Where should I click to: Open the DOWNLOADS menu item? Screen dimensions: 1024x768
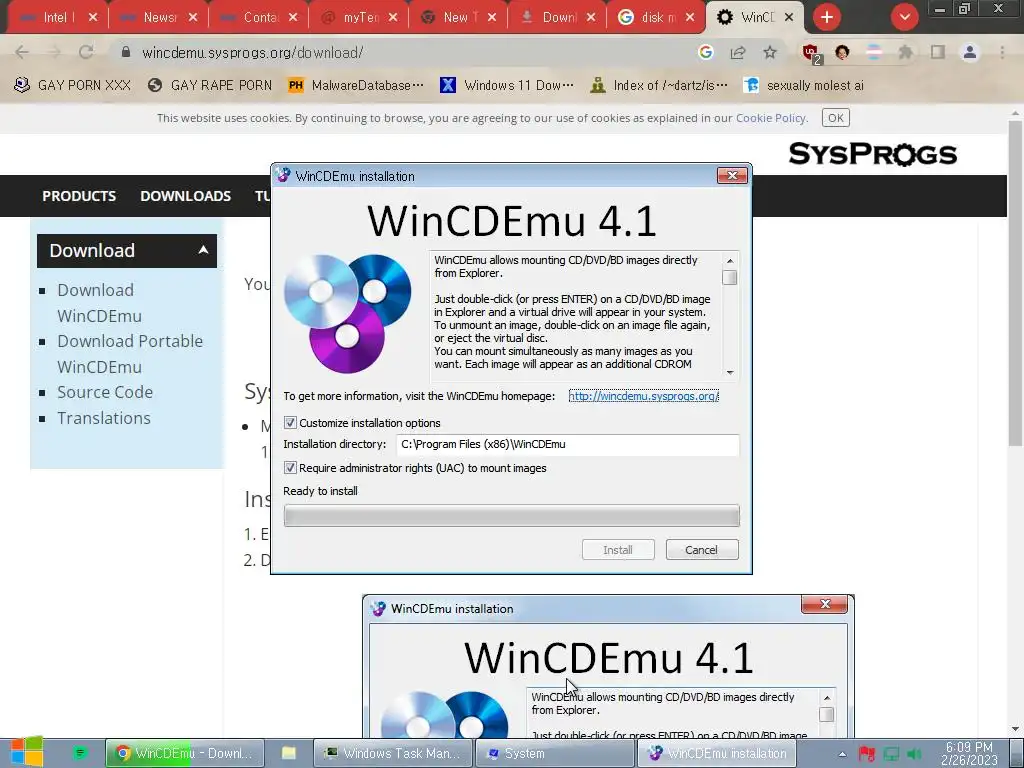[185, 196]
